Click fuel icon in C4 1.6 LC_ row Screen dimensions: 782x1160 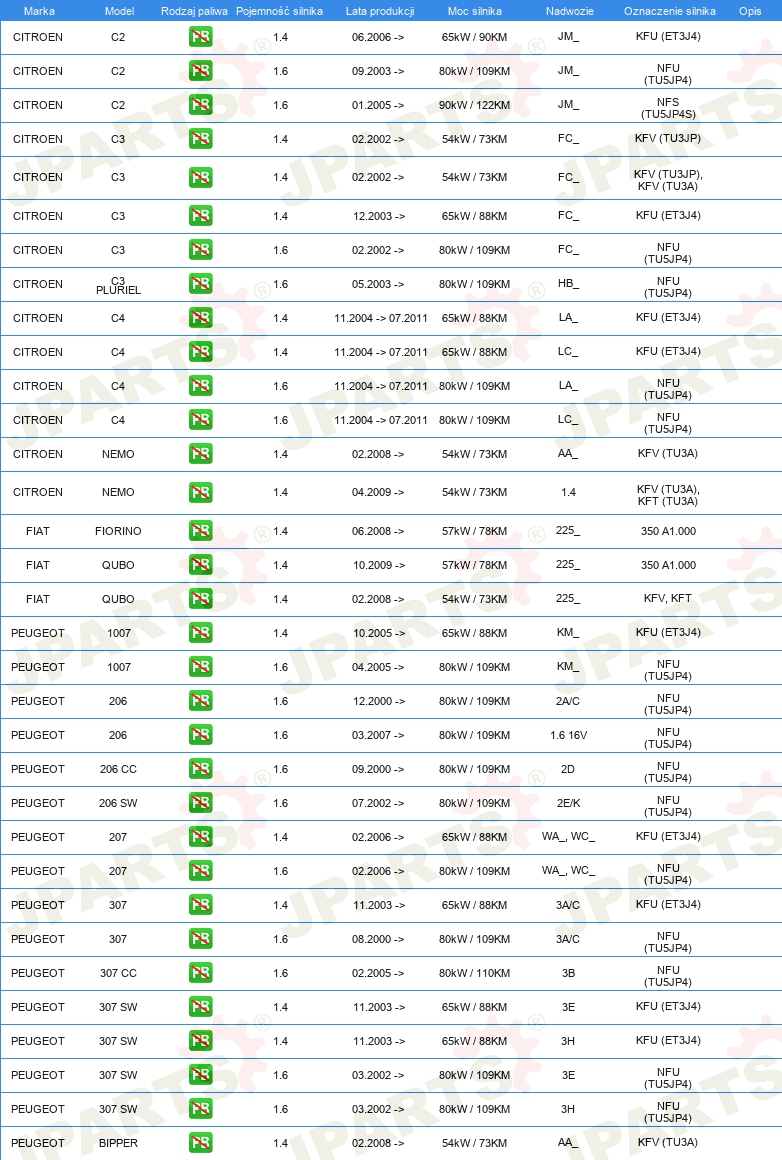200,420
